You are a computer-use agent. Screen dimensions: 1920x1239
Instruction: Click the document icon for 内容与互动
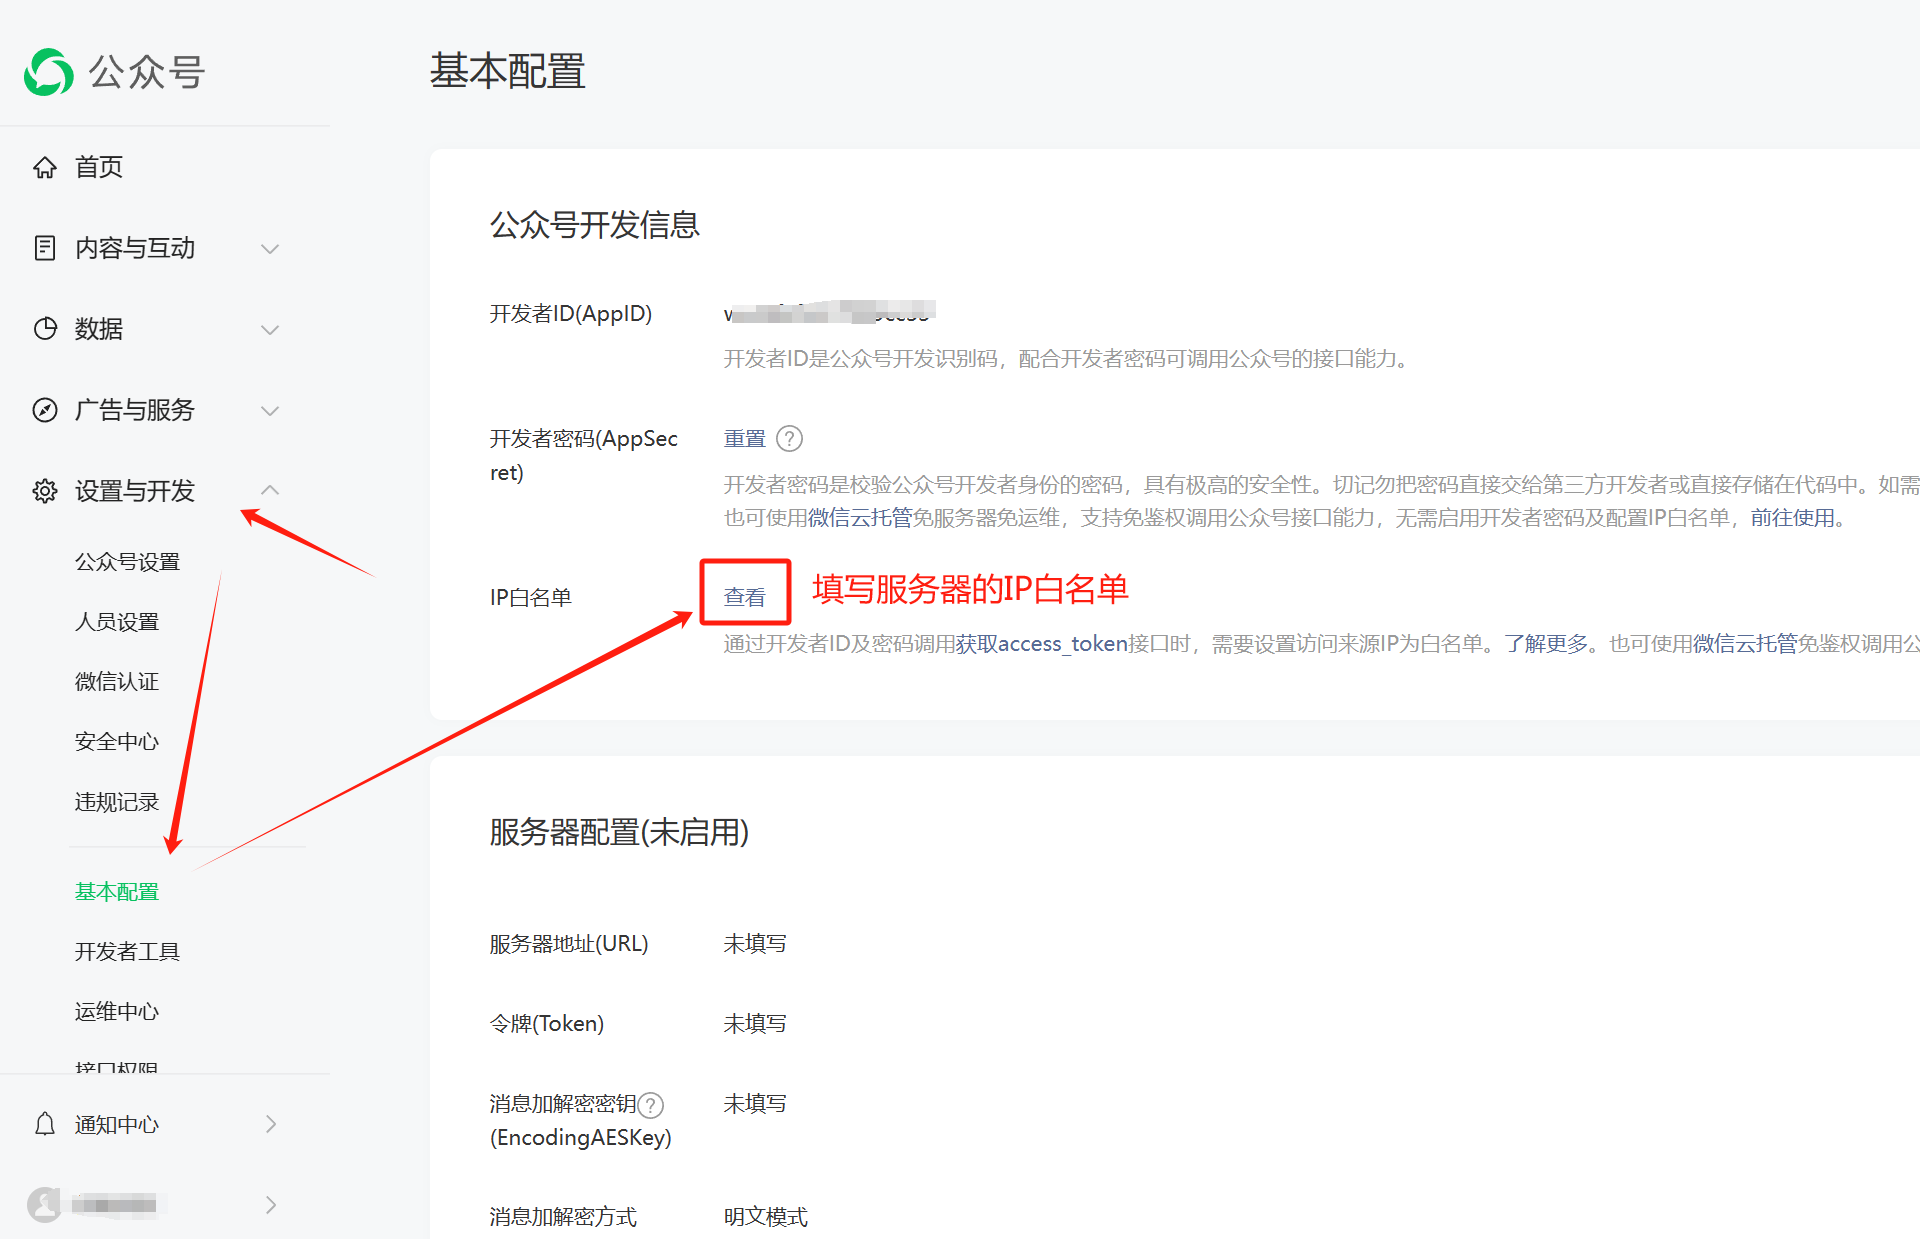click(x=45, y=248)
